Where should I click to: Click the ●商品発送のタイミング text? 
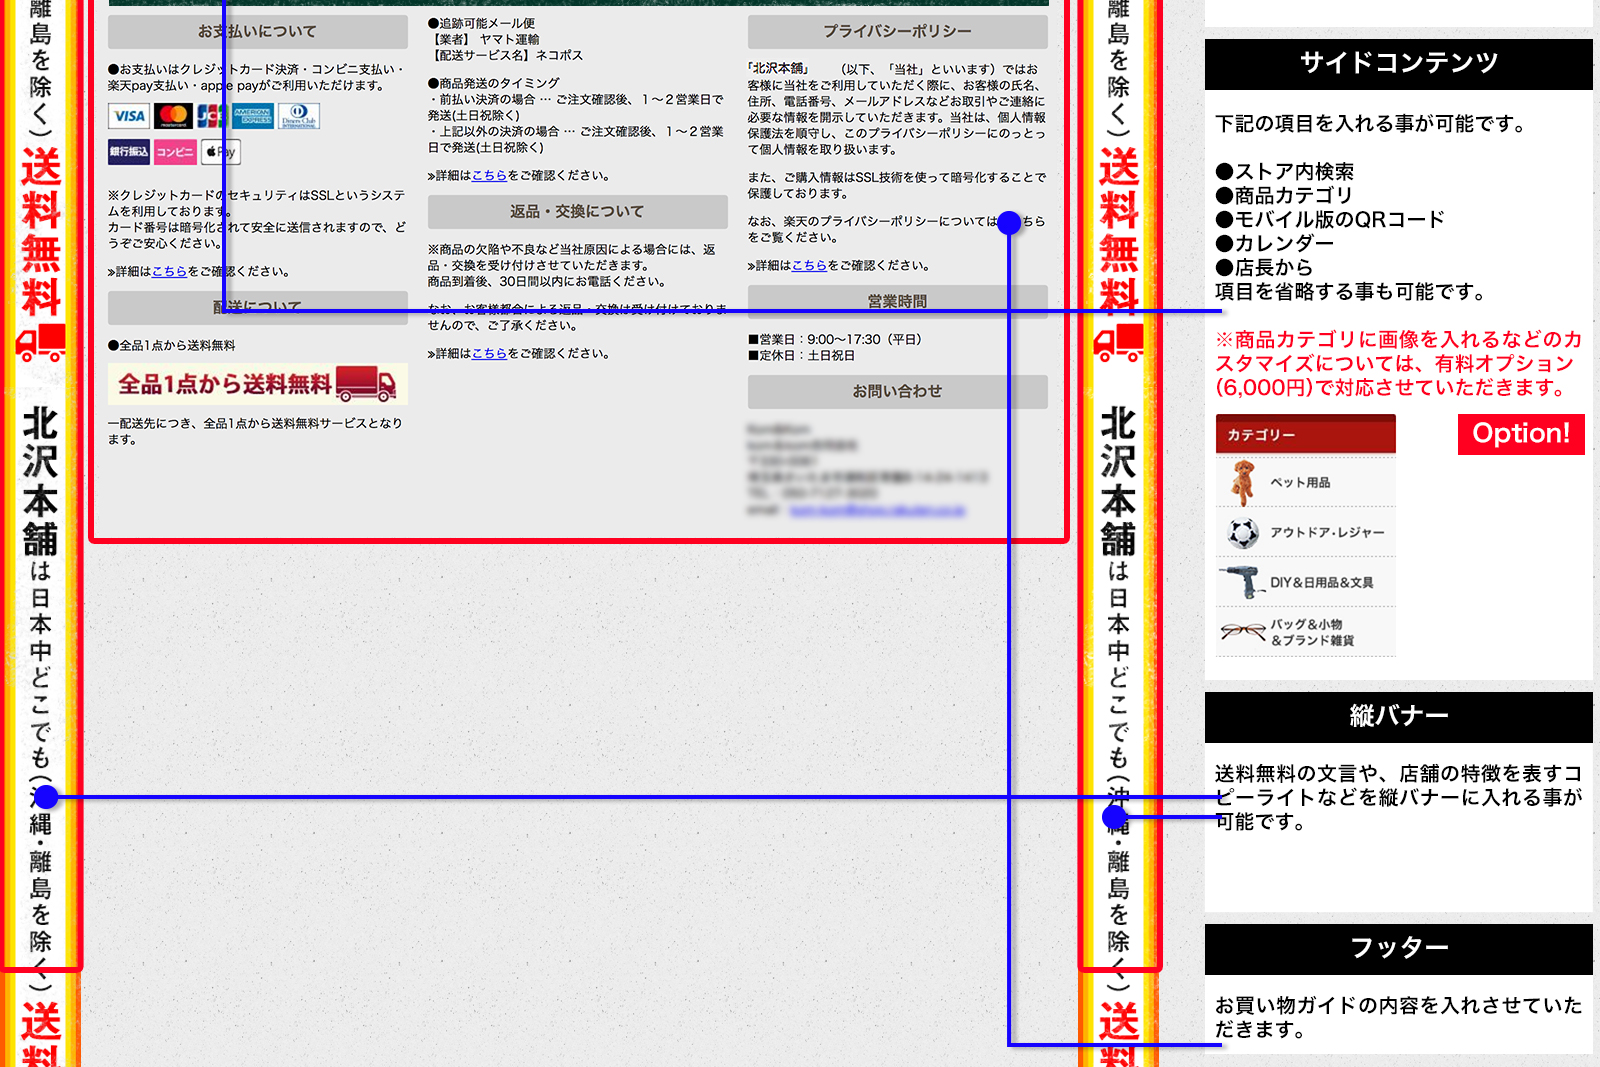[494, 84]
